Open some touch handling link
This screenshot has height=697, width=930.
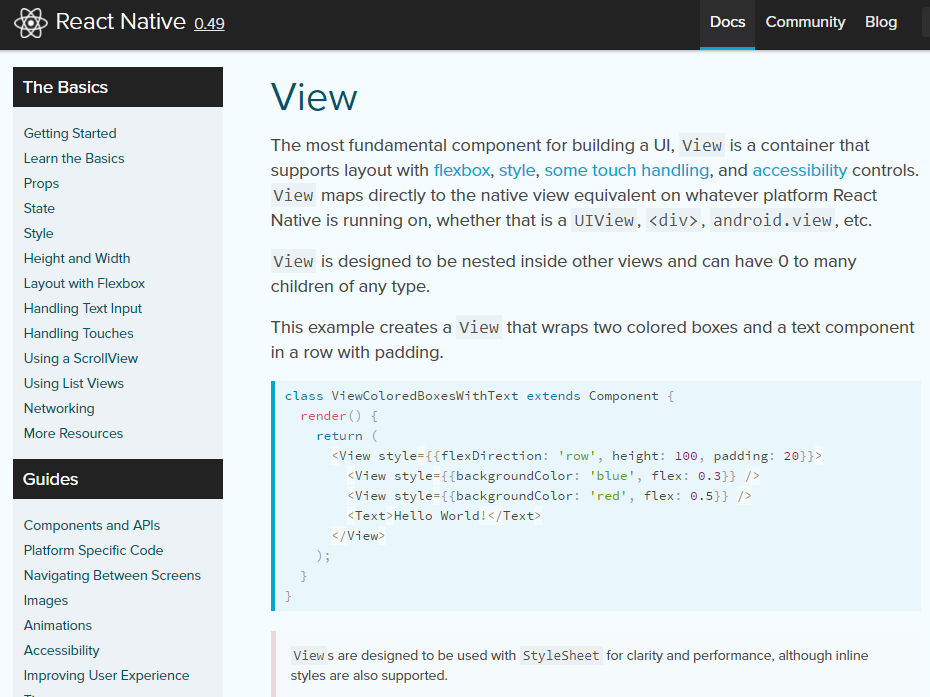pyautogui.click(x=626, y=170)
